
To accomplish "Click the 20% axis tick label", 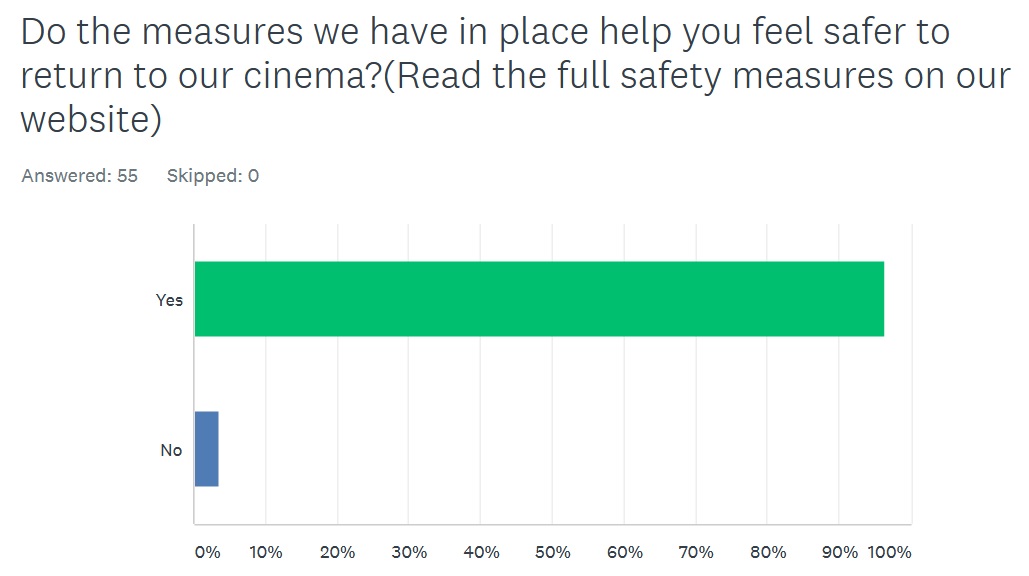I will (337, 552).
